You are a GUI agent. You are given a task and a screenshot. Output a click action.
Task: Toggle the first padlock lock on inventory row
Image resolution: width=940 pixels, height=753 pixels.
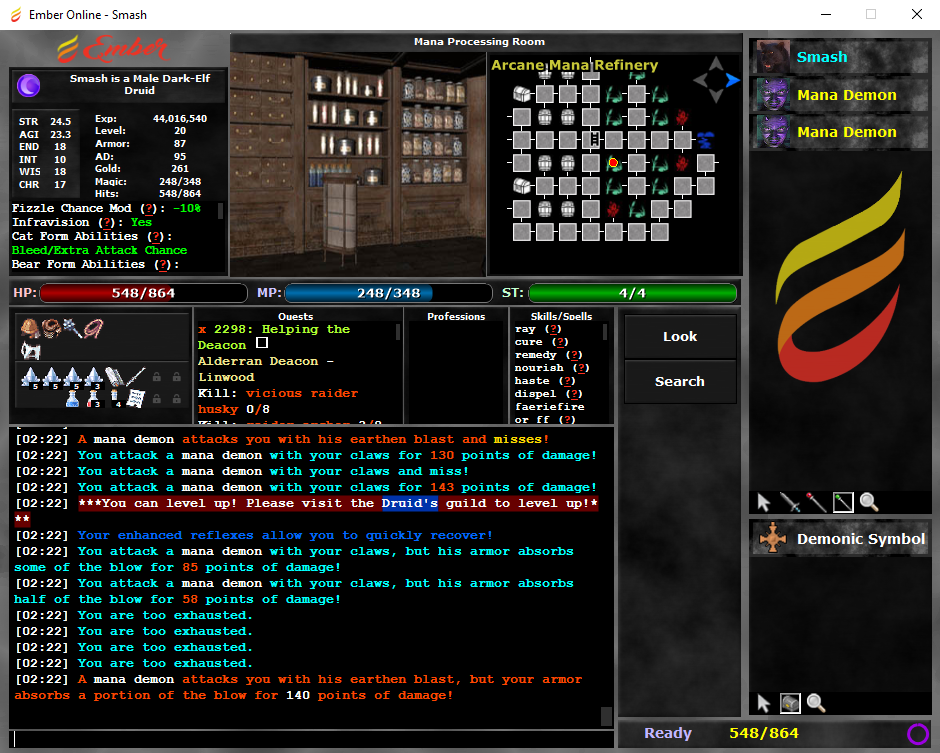point(157,377)
